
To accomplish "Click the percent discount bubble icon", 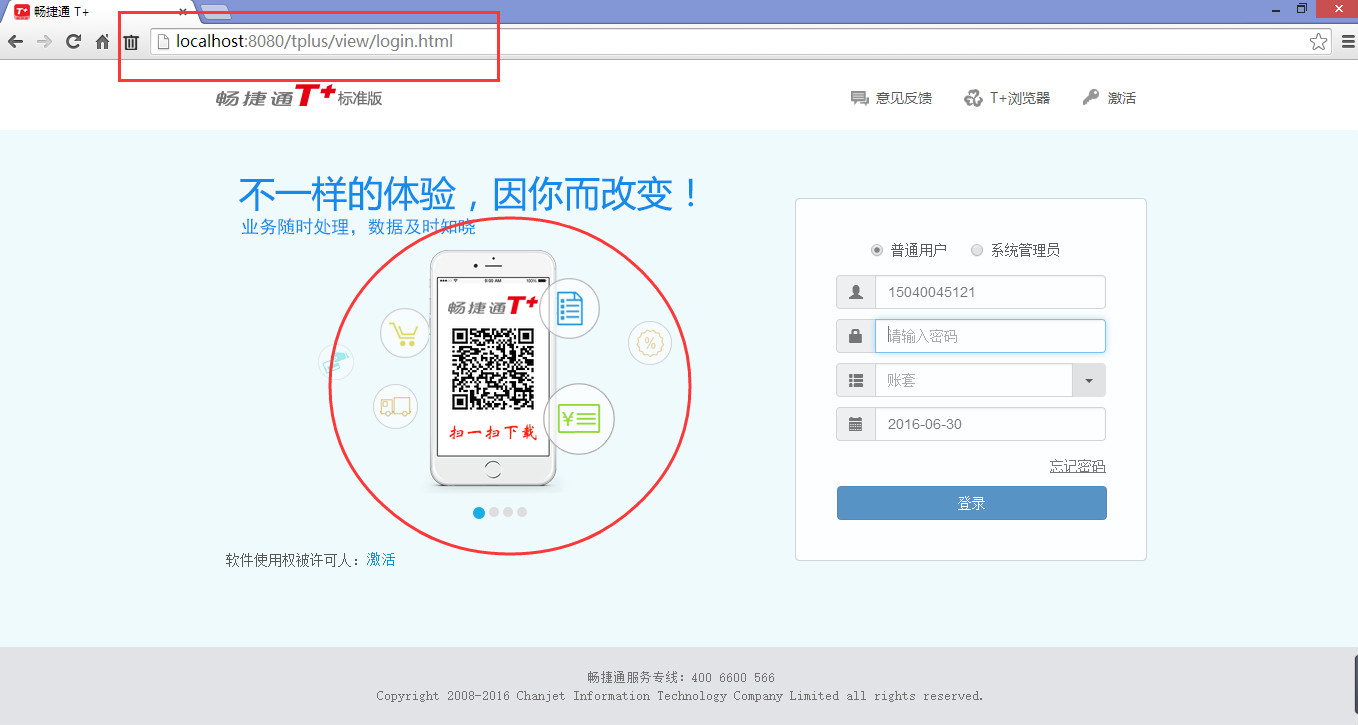I will pyautogui.click(x=650, y=344).
